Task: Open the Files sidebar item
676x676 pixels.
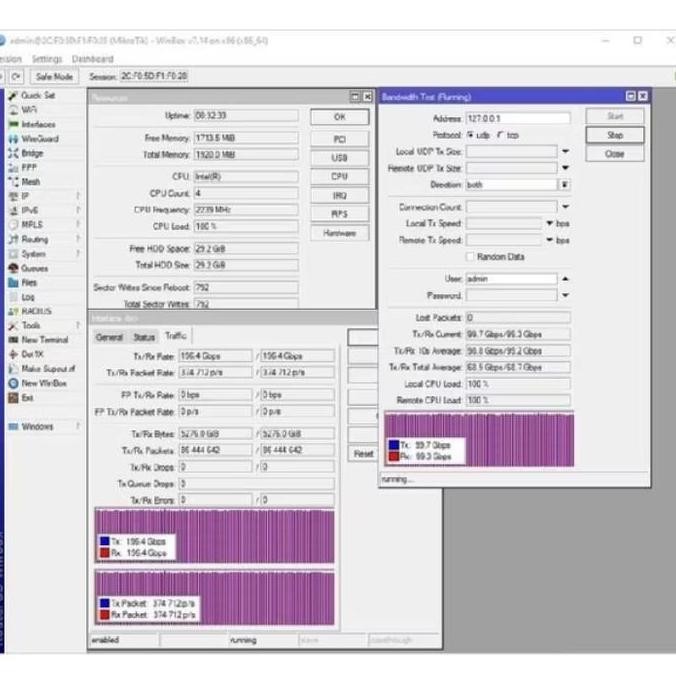Action: point(29,282)
